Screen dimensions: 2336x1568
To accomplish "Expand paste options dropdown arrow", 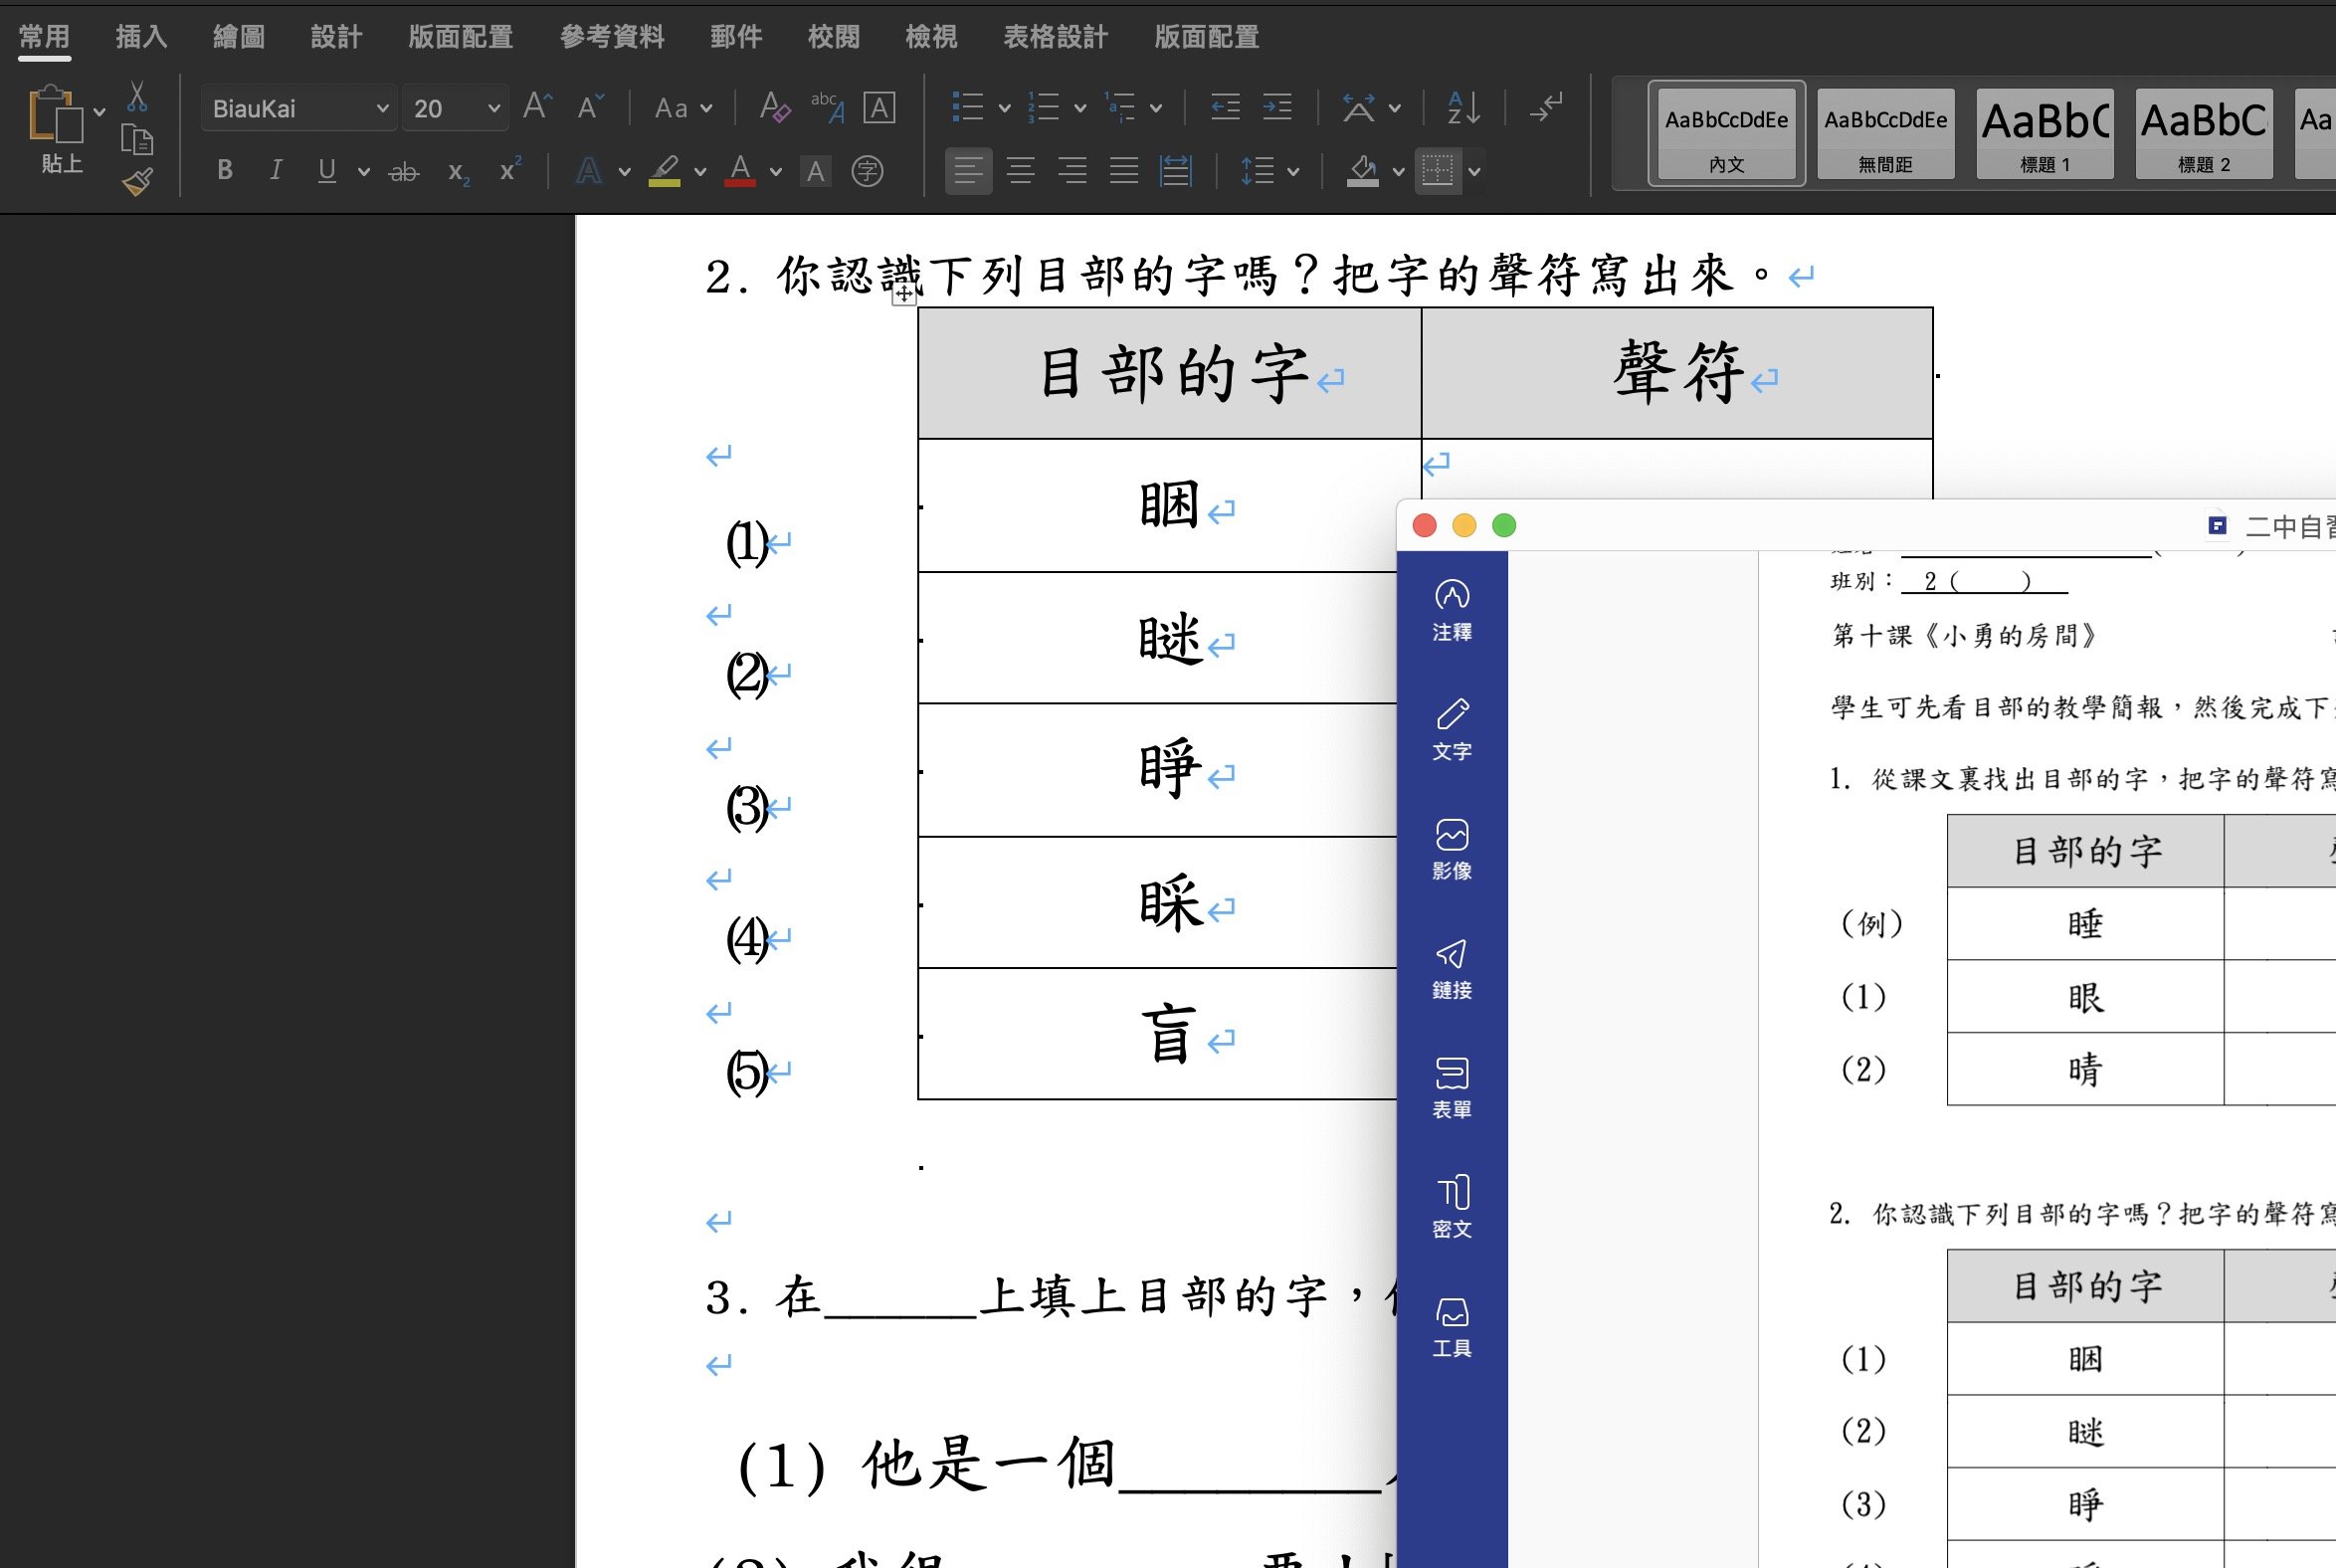I will (x=99, y=112).
